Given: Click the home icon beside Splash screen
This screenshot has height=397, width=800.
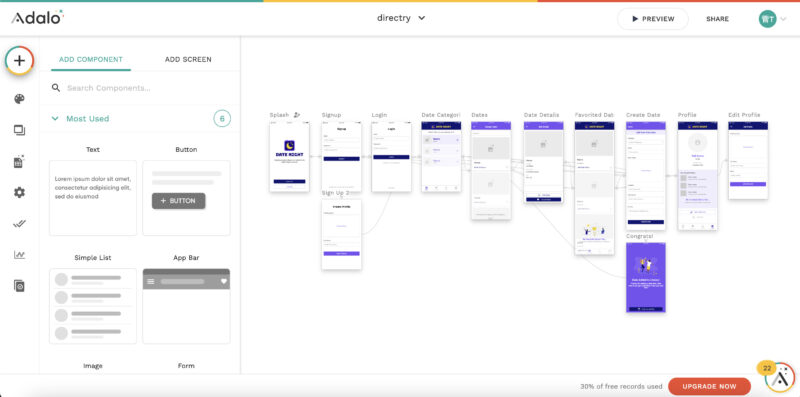Looking at the screenshot, I should pyautogui.click(x=297, y=115).
